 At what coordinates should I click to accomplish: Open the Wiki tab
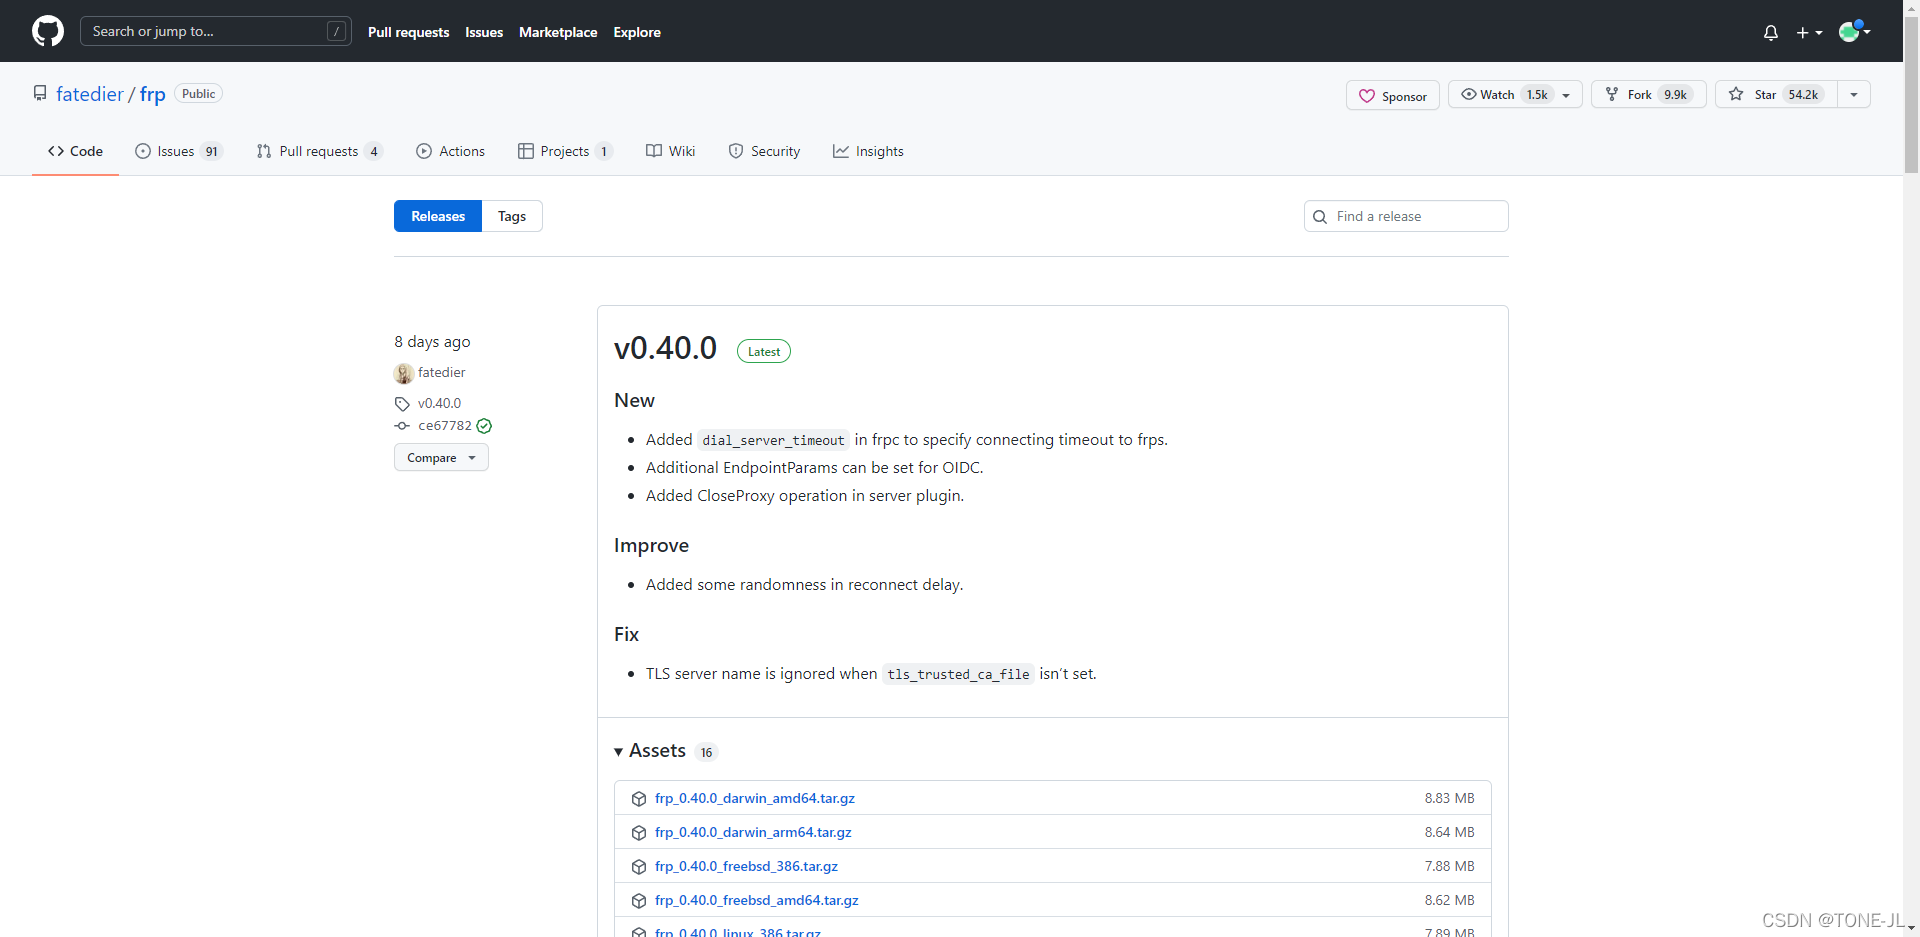[670, 151]
